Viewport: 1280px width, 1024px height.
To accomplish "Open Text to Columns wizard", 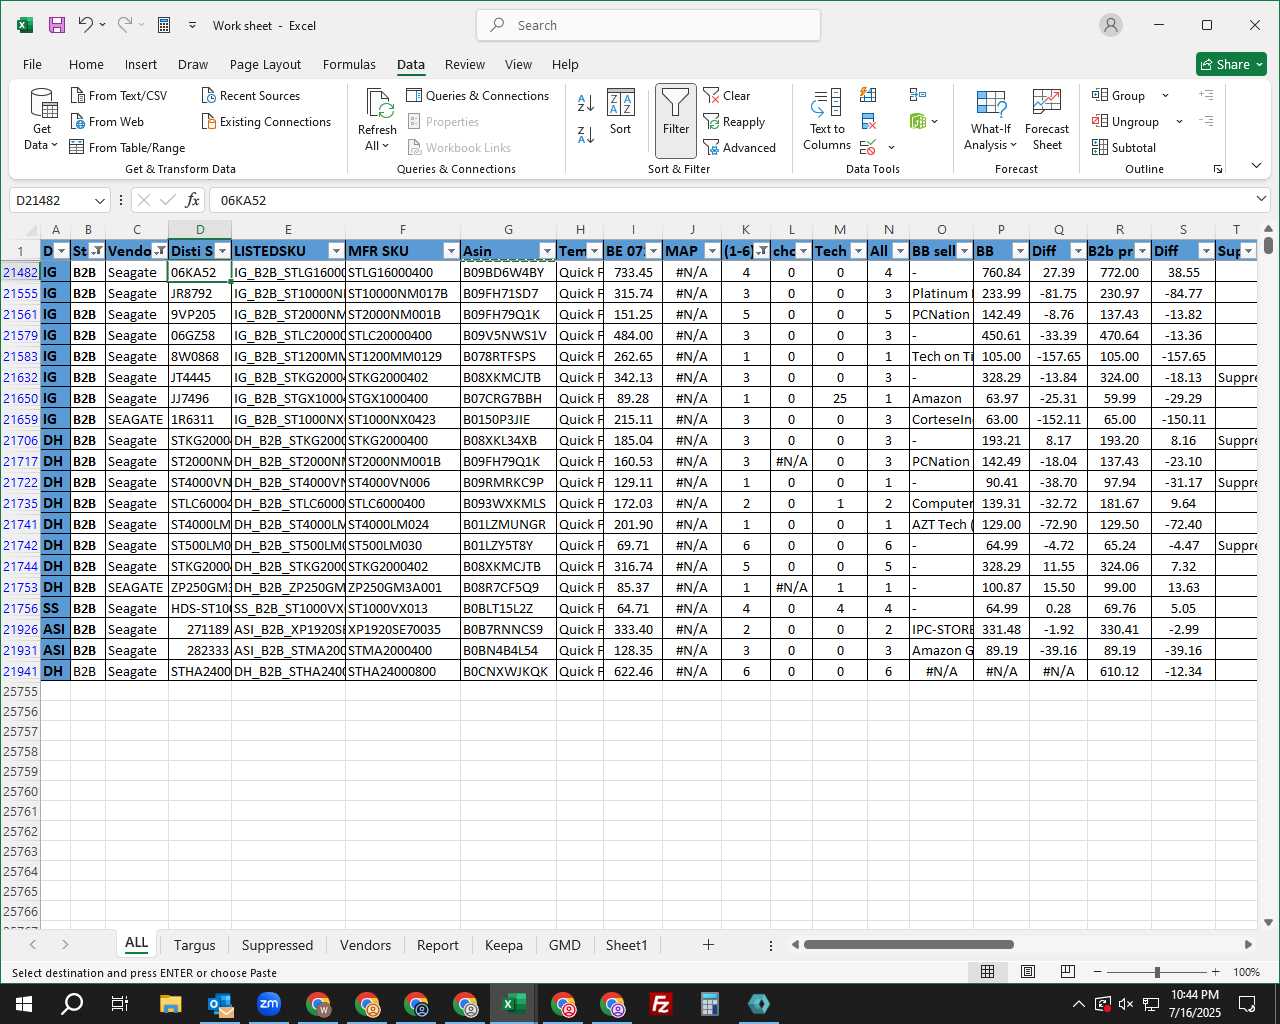I will pyautogui.click(x=827, y=120).
